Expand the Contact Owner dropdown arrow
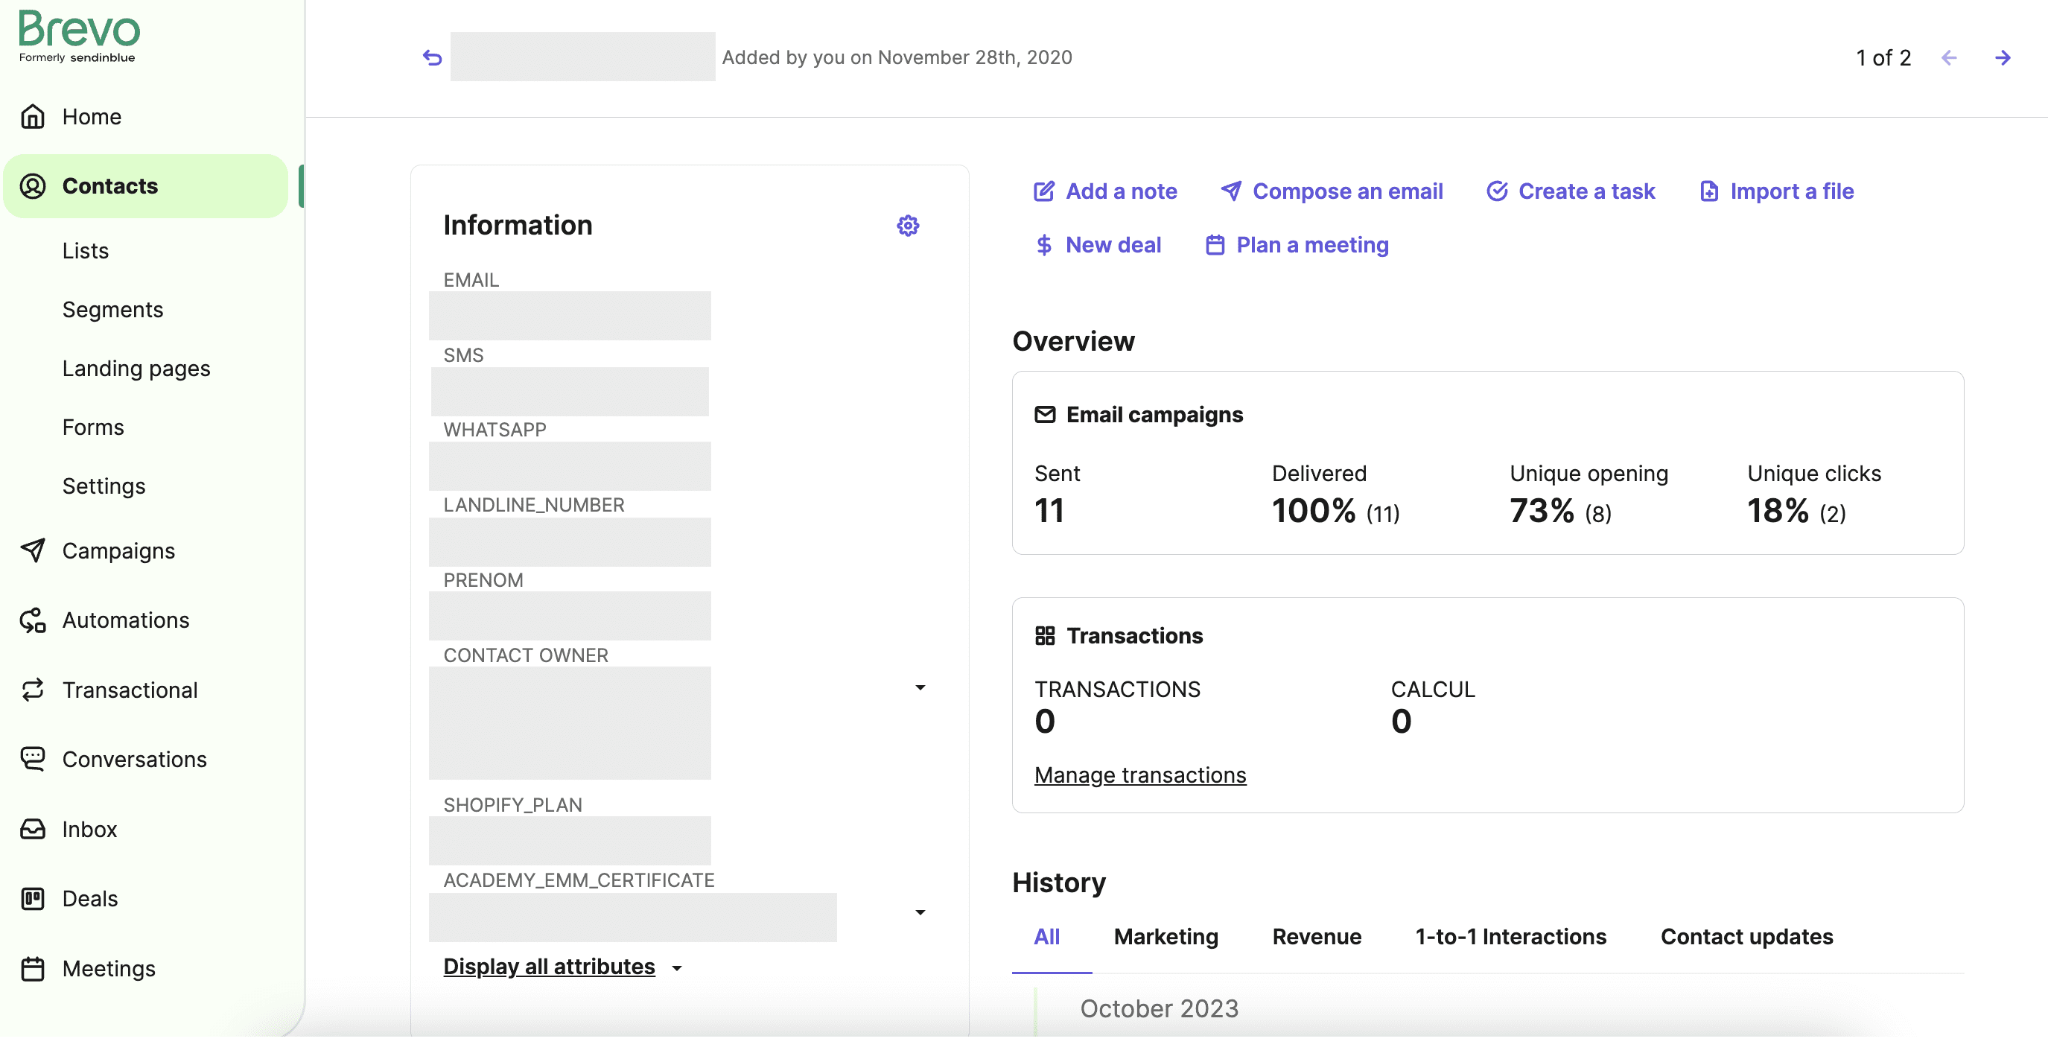 920,688
